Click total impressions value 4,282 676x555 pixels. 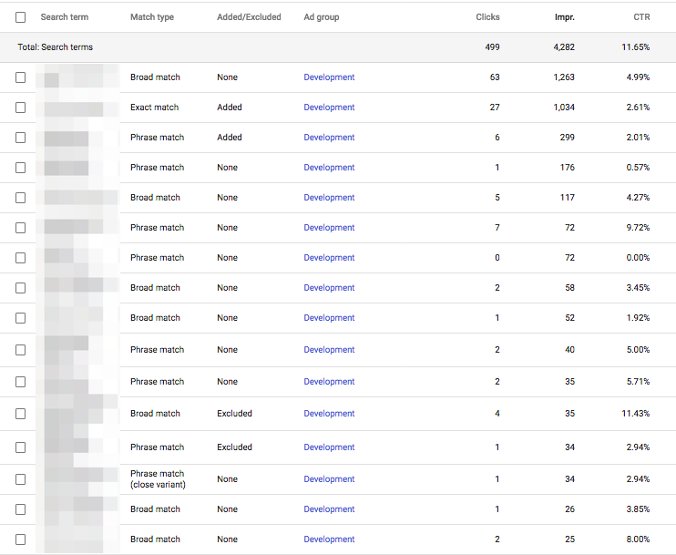(x=564, y=47)
